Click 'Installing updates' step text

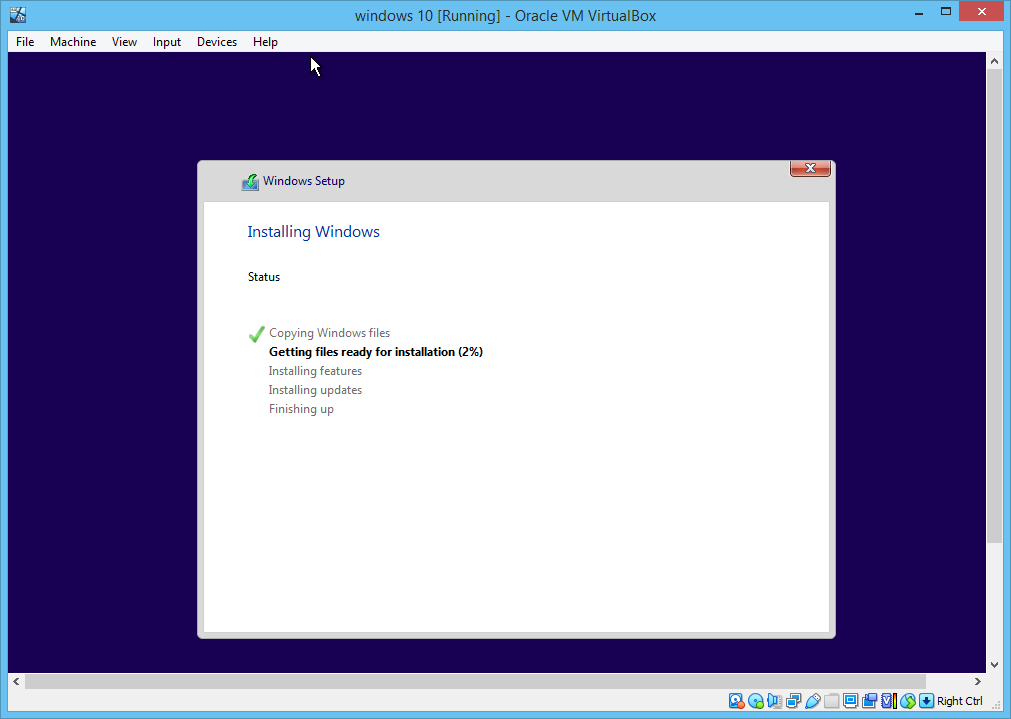(x=315, y=390)
